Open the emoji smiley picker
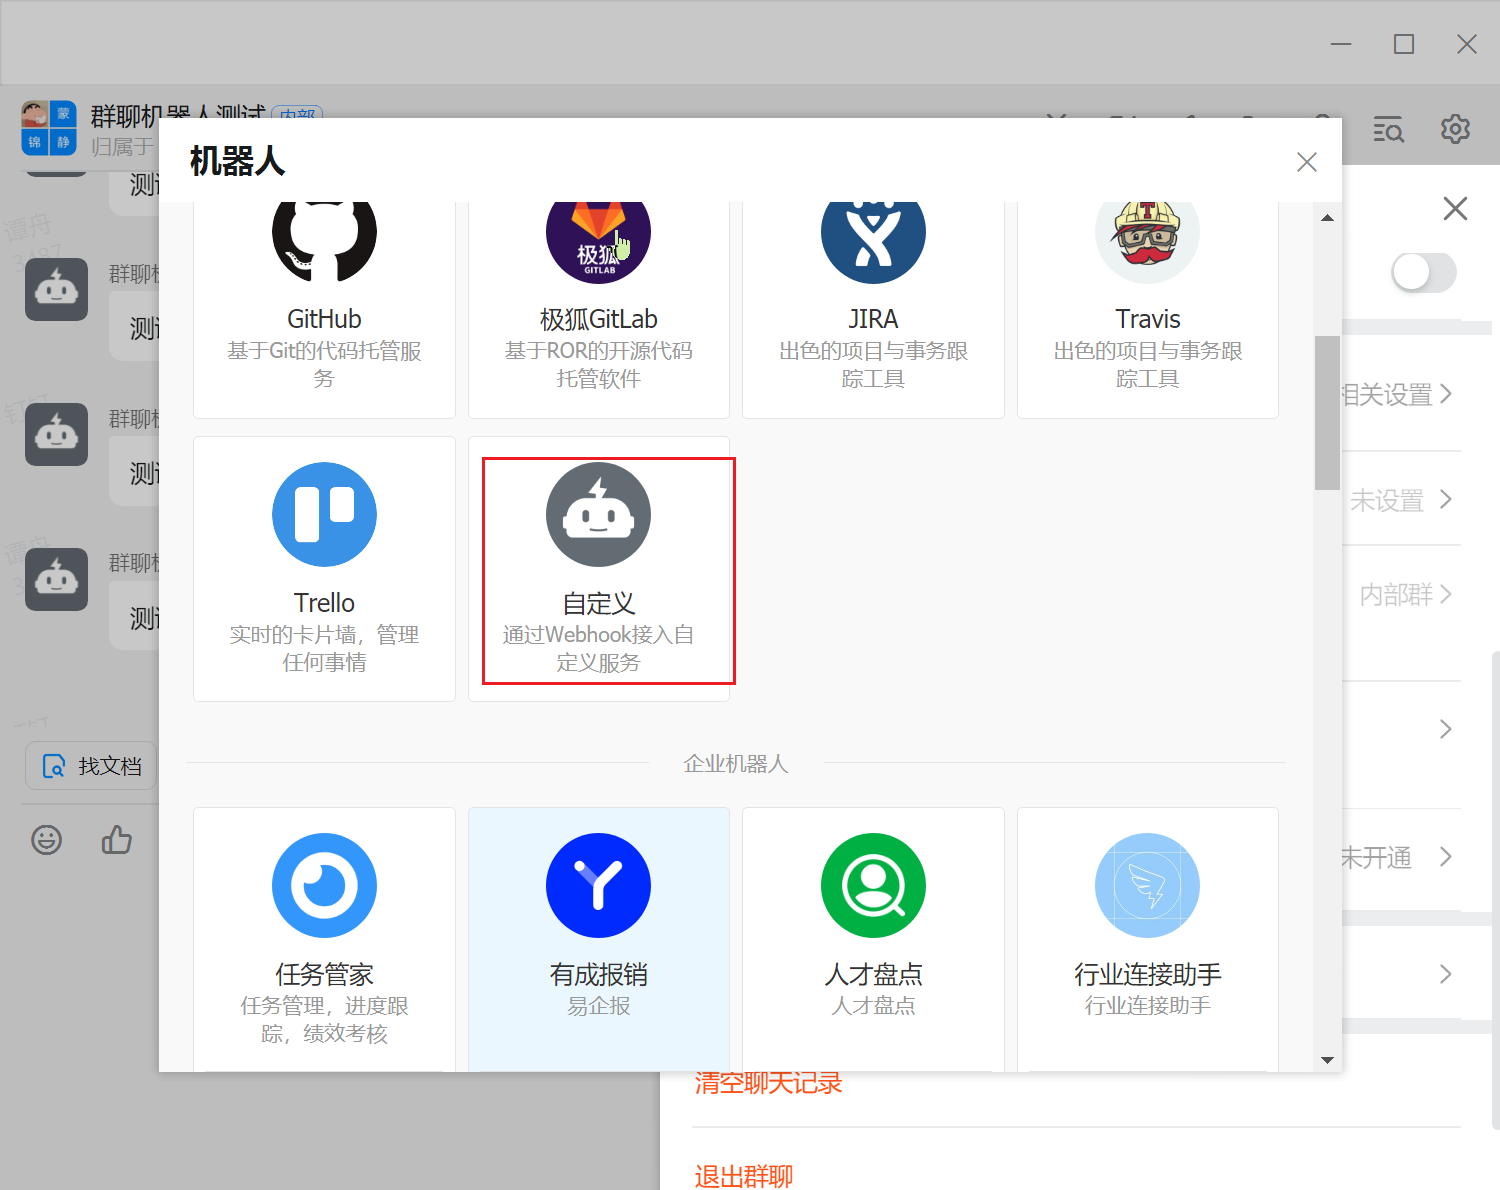 [x=46, y=840]
